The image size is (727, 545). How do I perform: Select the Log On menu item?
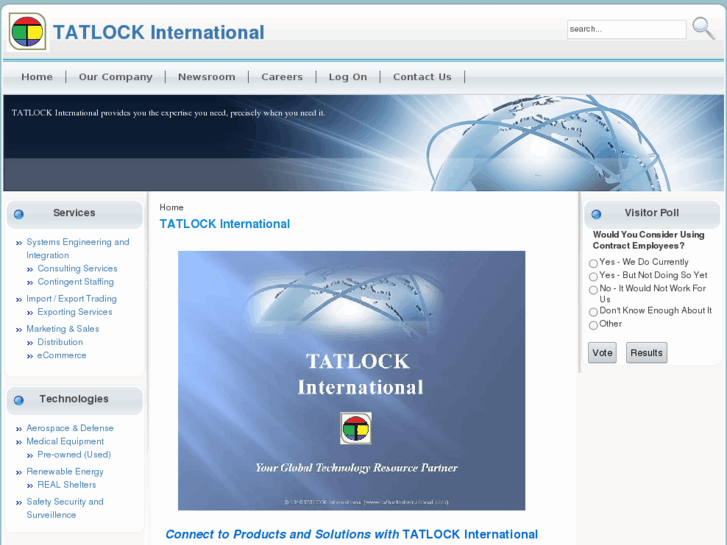pos(348,77)
